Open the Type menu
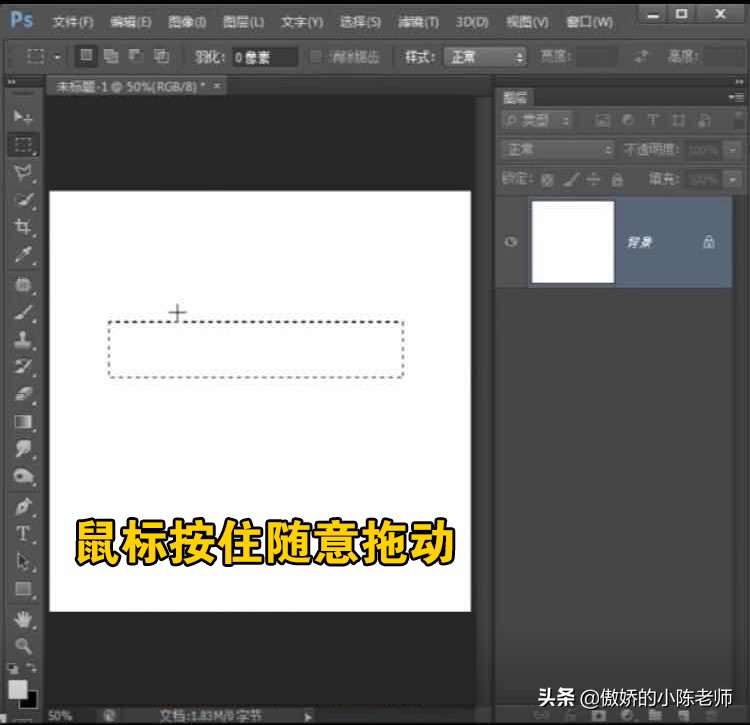This screenshot has height=725, width=750. point(302,22)
